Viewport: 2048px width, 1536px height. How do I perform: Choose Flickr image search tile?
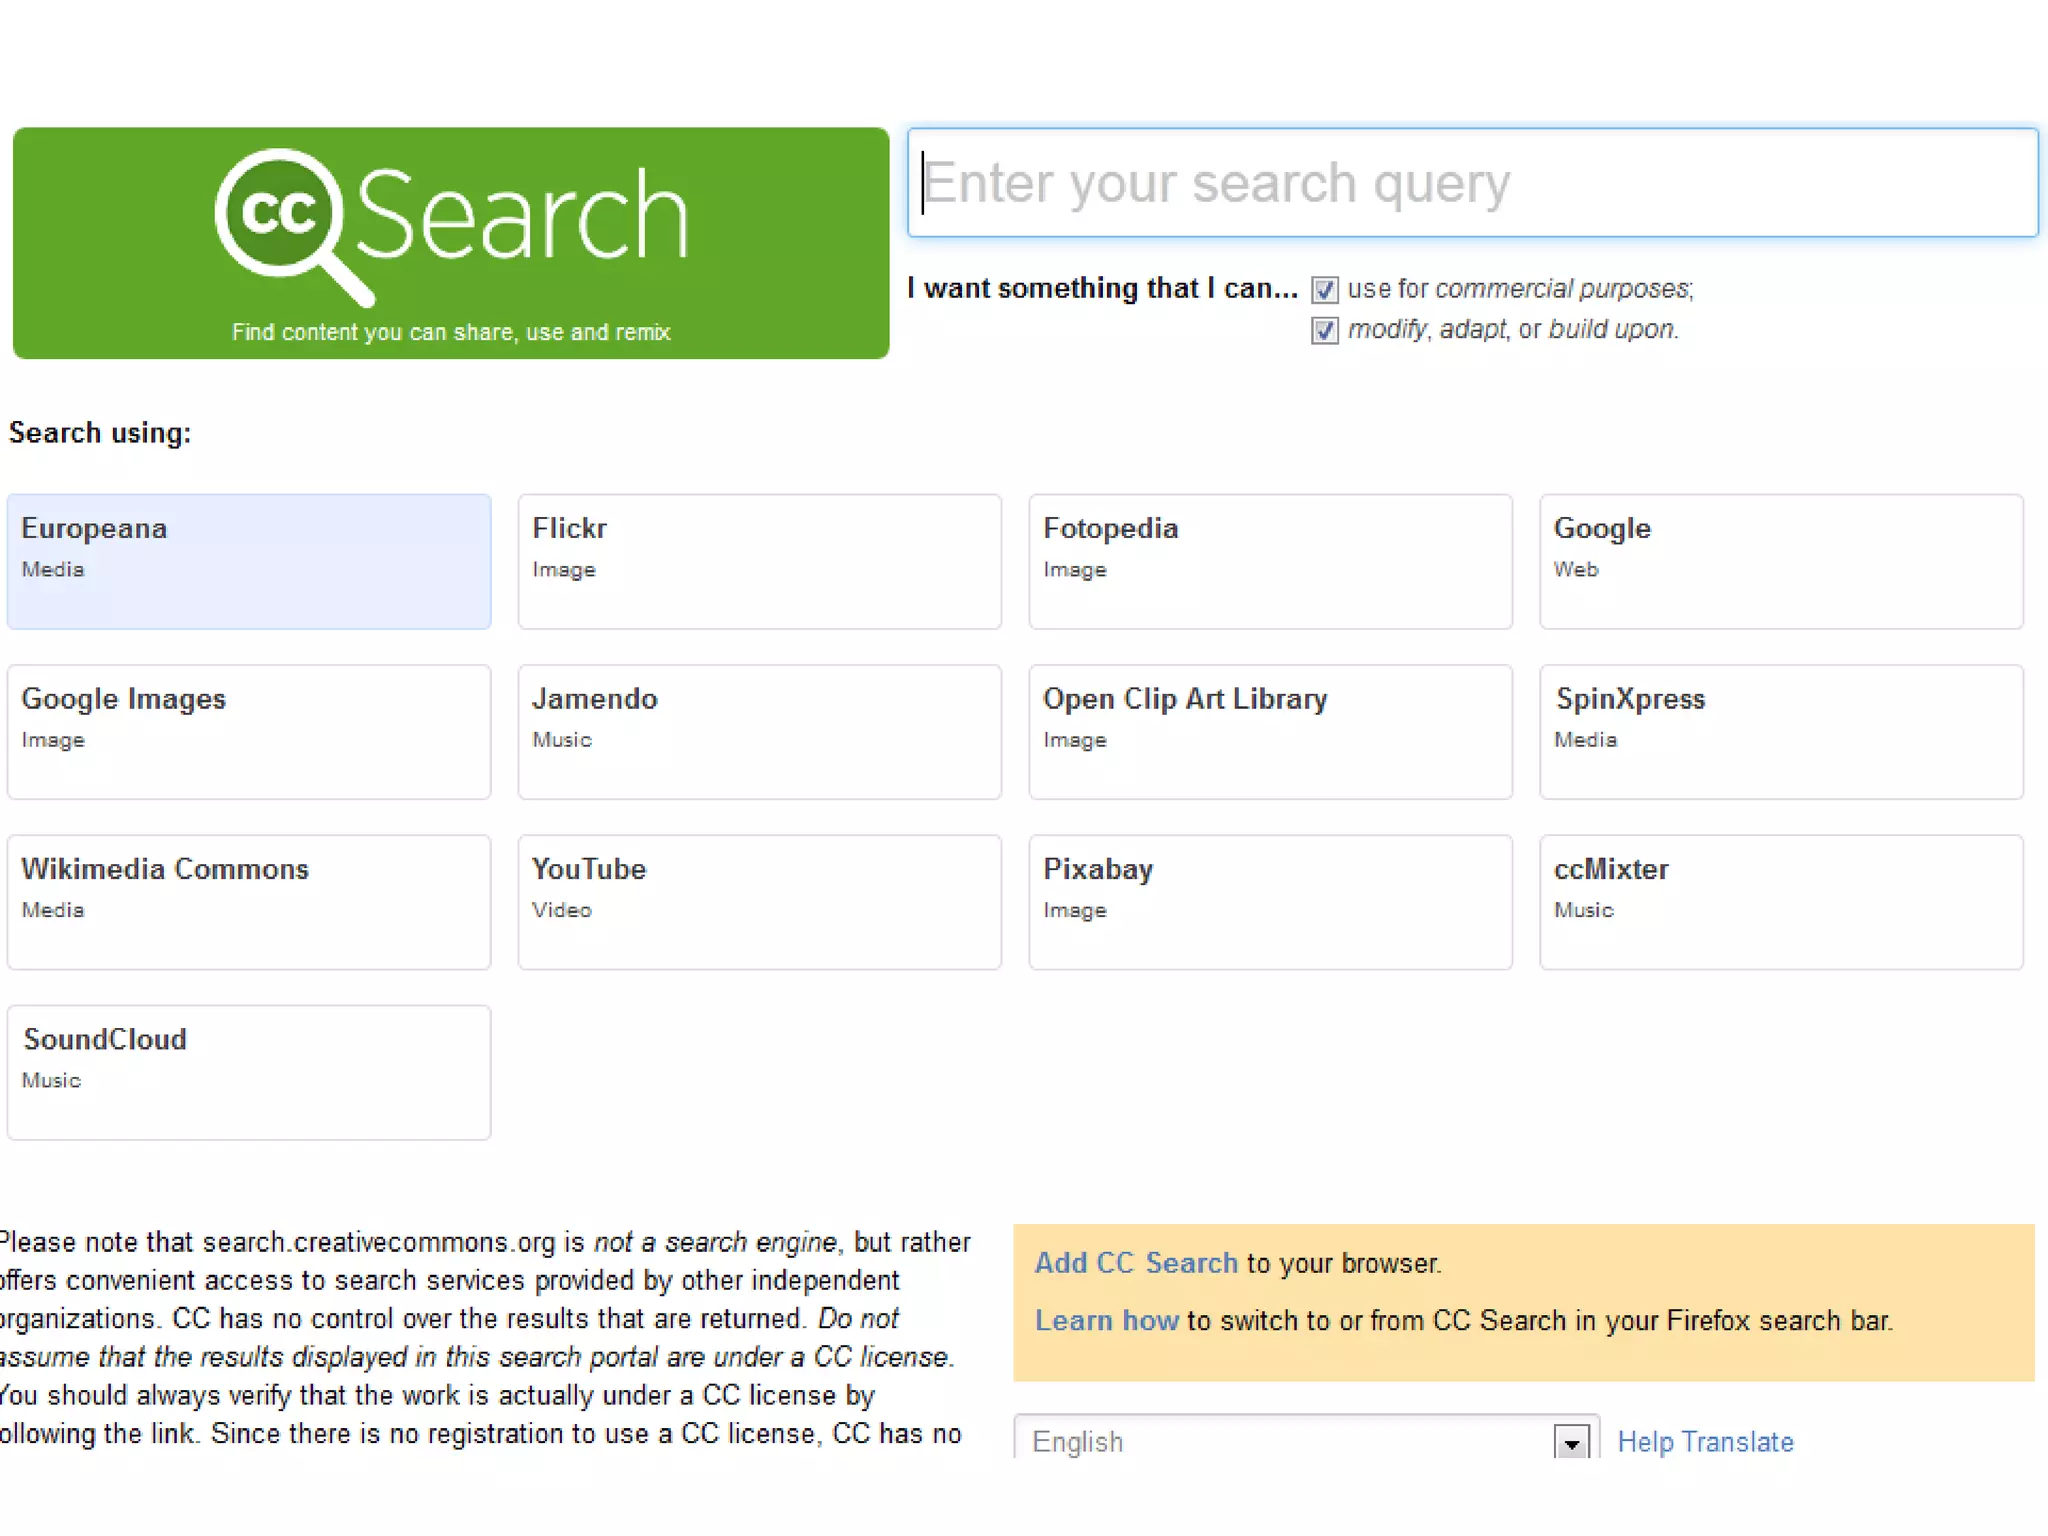[x=759, y=561]
